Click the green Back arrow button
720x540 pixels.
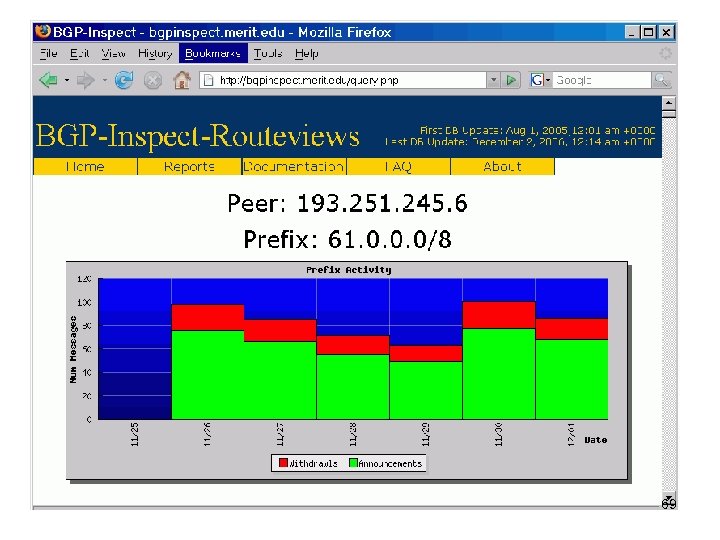49,80
